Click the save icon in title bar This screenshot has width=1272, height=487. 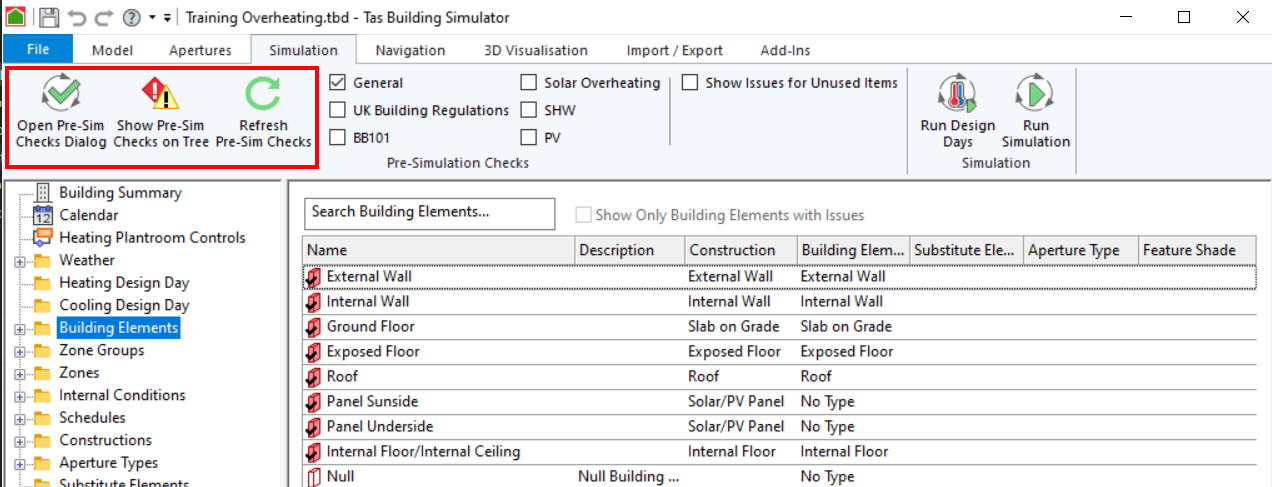pyautogui.click(x=49, y=18)
